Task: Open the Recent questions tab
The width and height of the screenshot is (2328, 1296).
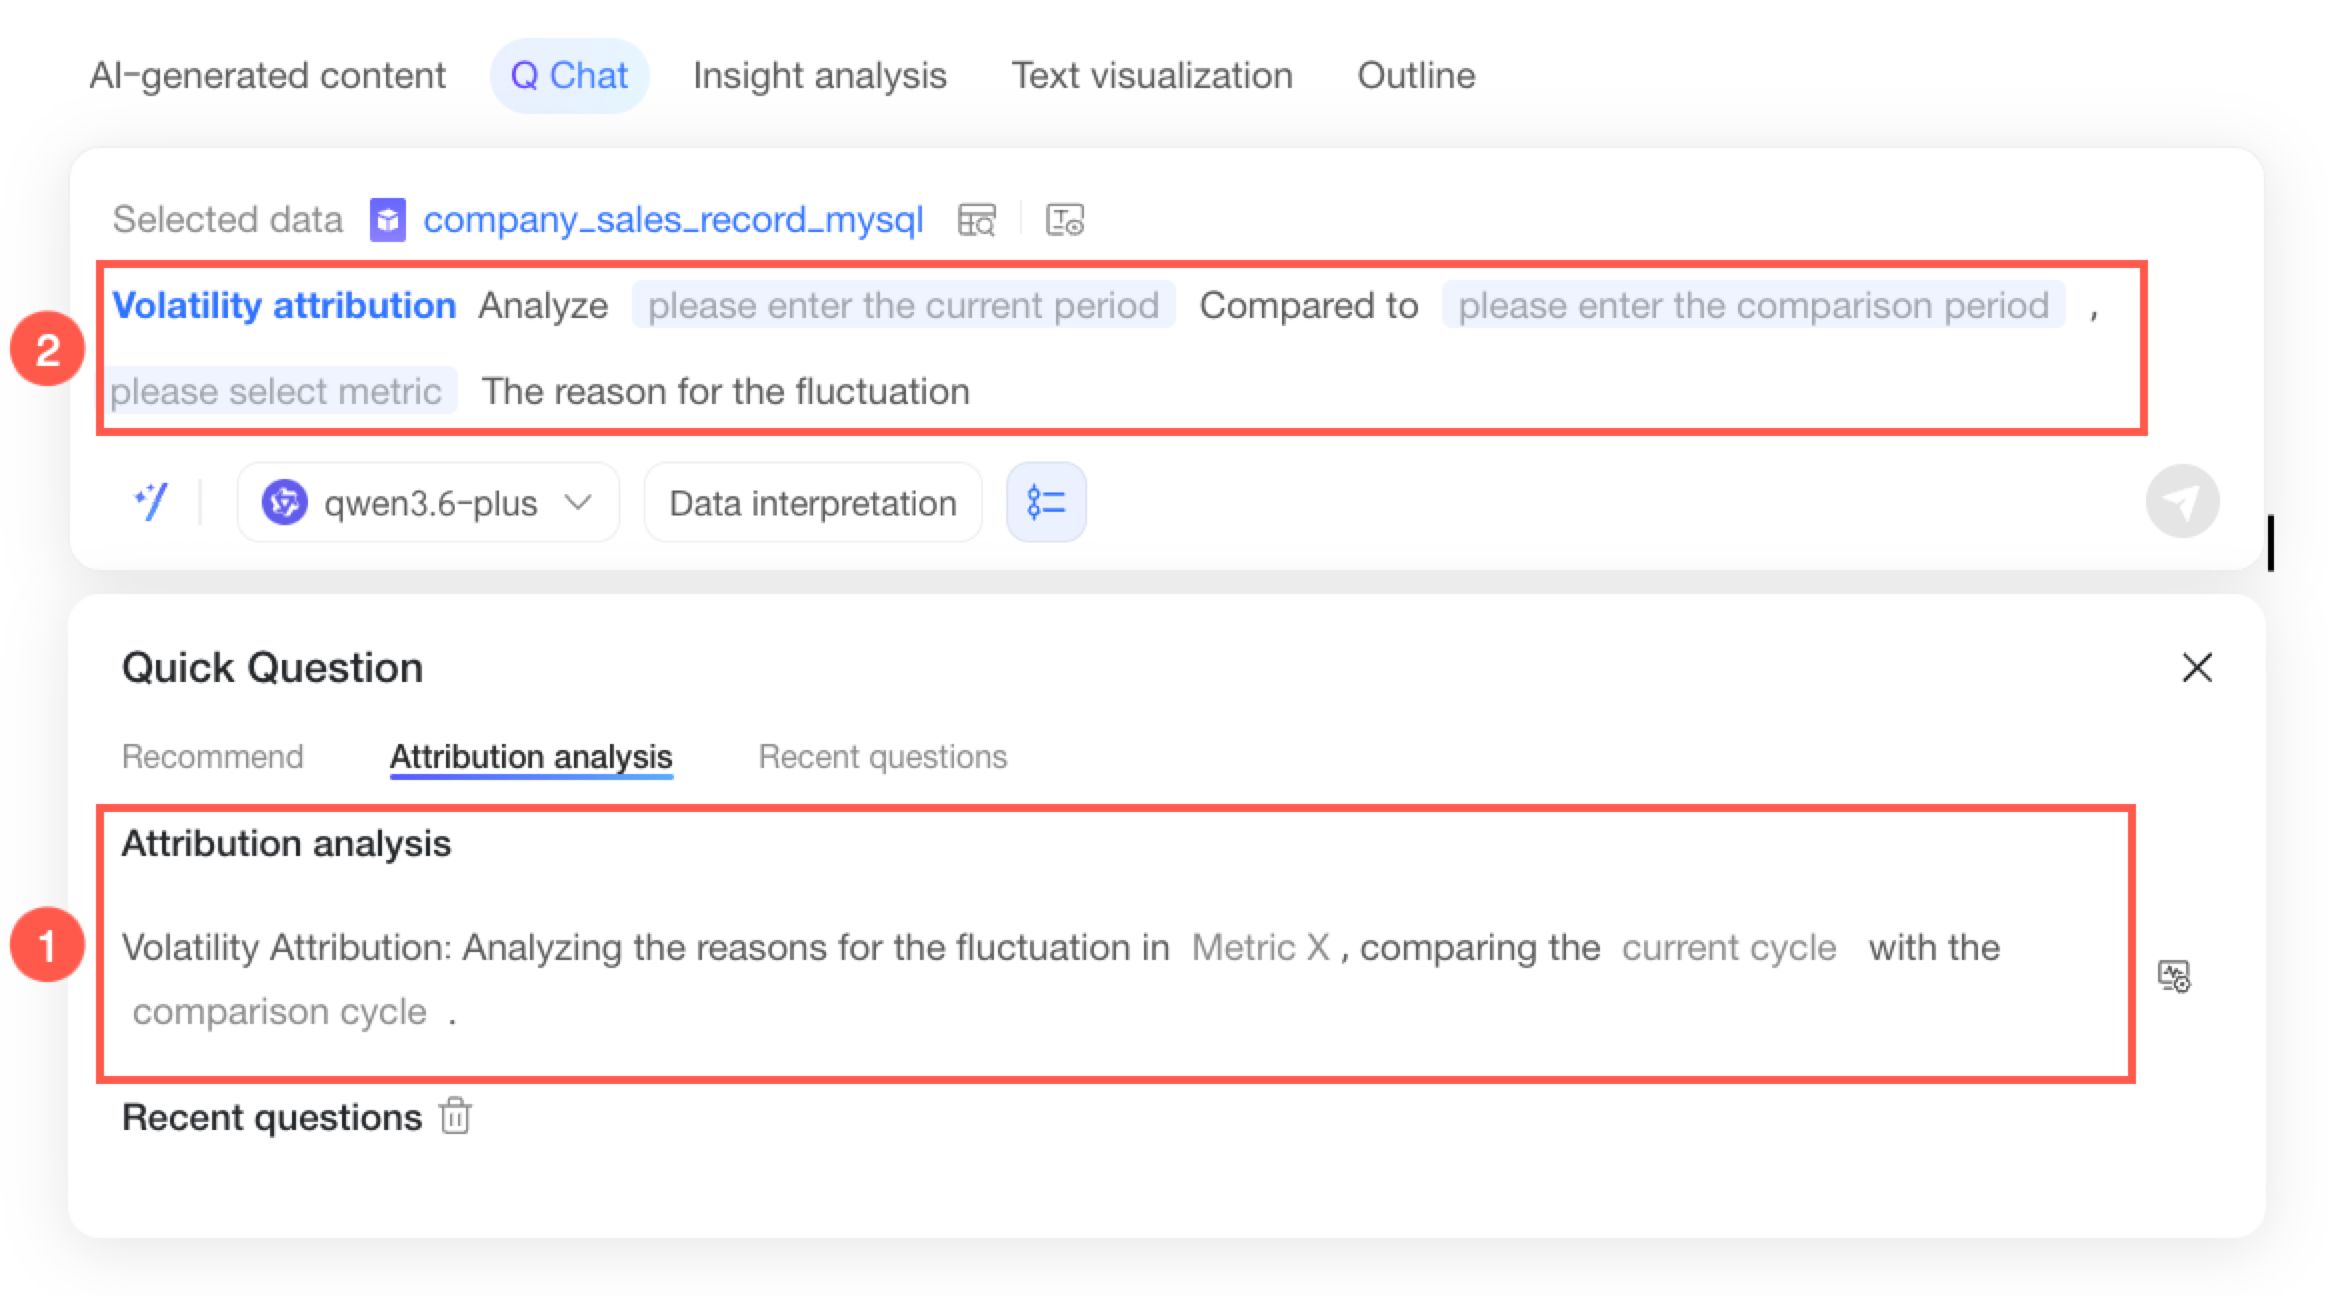Action: pyautogui.click(x=883, y=757)
